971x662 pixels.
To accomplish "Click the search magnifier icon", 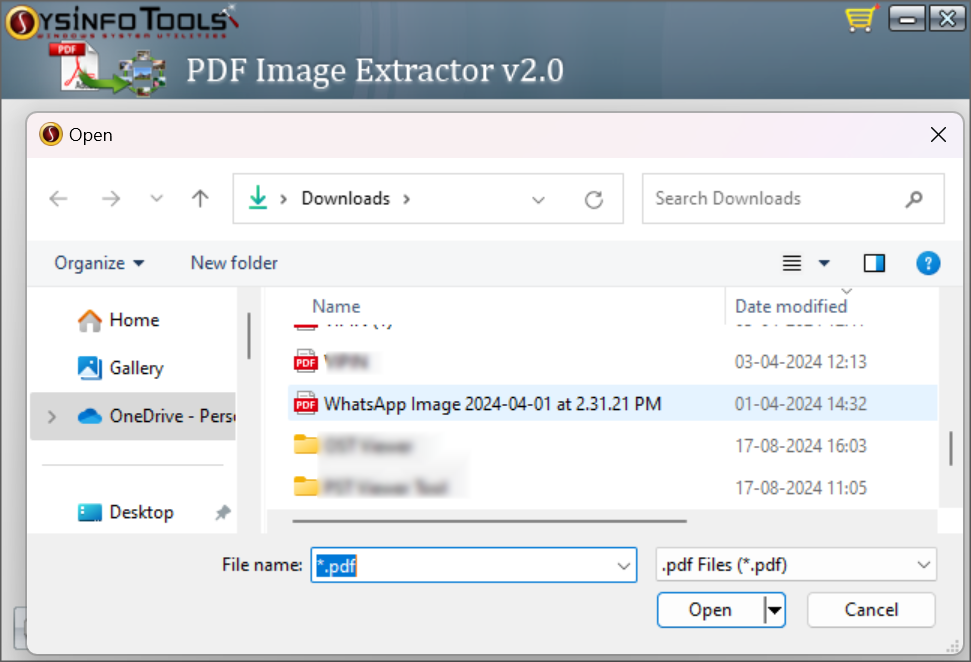I will [914, 199].
